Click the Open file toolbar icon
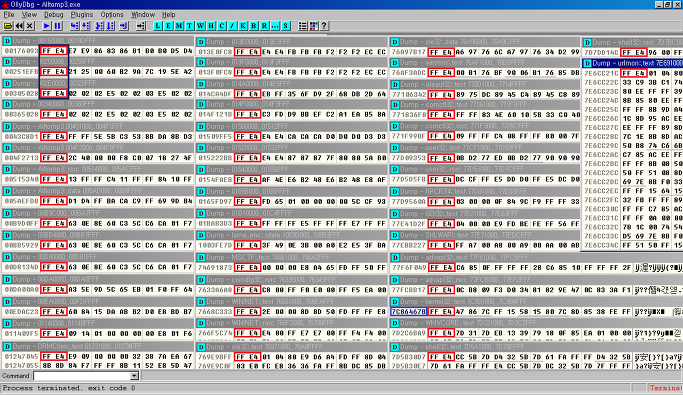The height and width of the screenshot is (395, 683). click(x=8, y=26)
